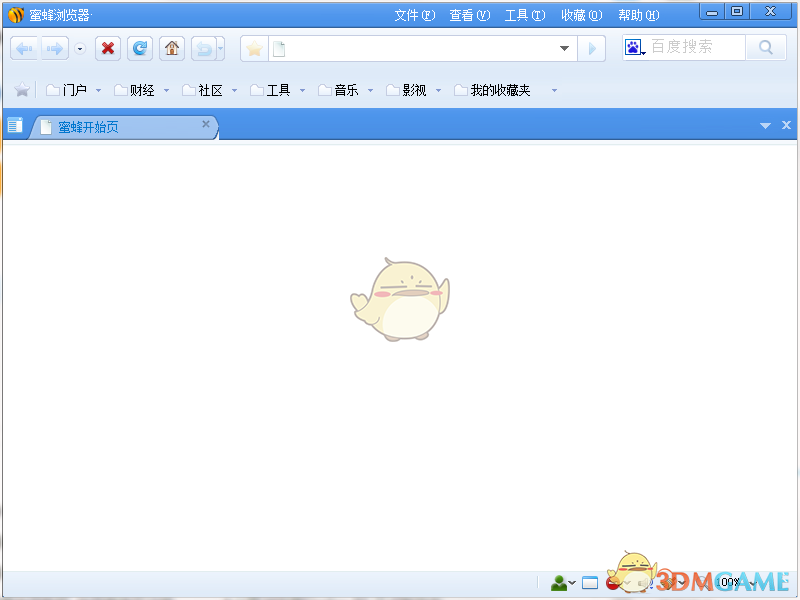Open the 文件(F) menu
This screenshot has height=600, width=800.
415,15
